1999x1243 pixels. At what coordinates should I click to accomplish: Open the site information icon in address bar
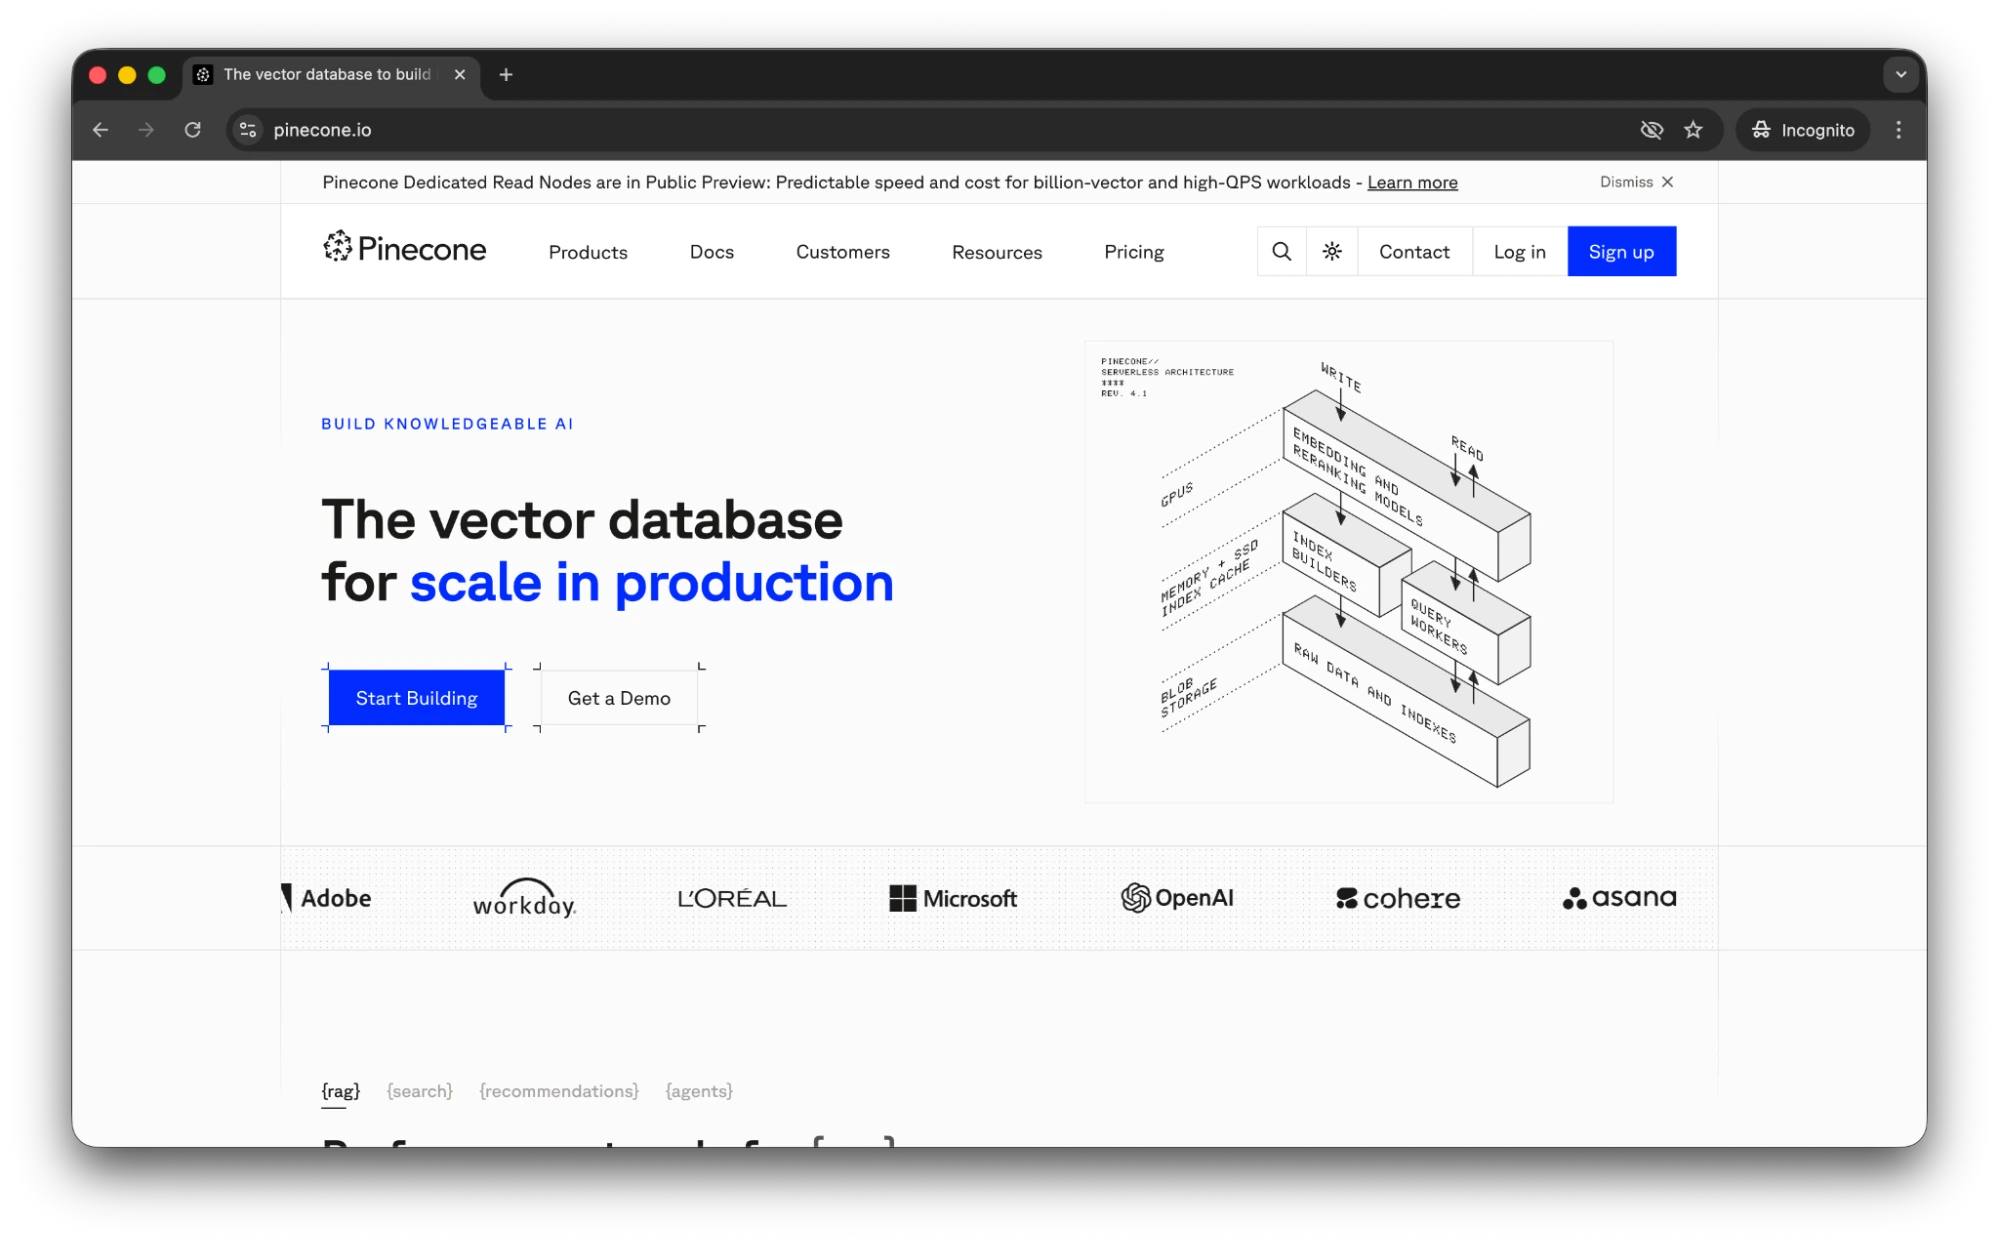248,130
